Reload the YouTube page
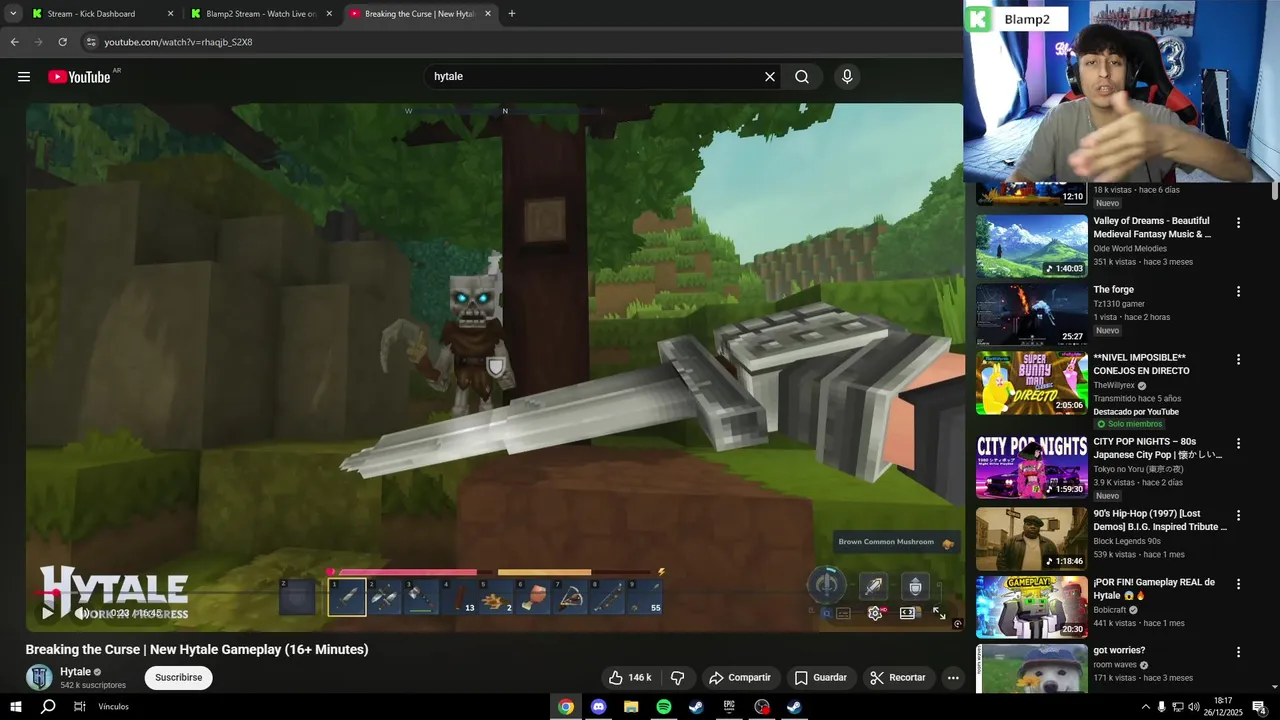 click(62, 42)
